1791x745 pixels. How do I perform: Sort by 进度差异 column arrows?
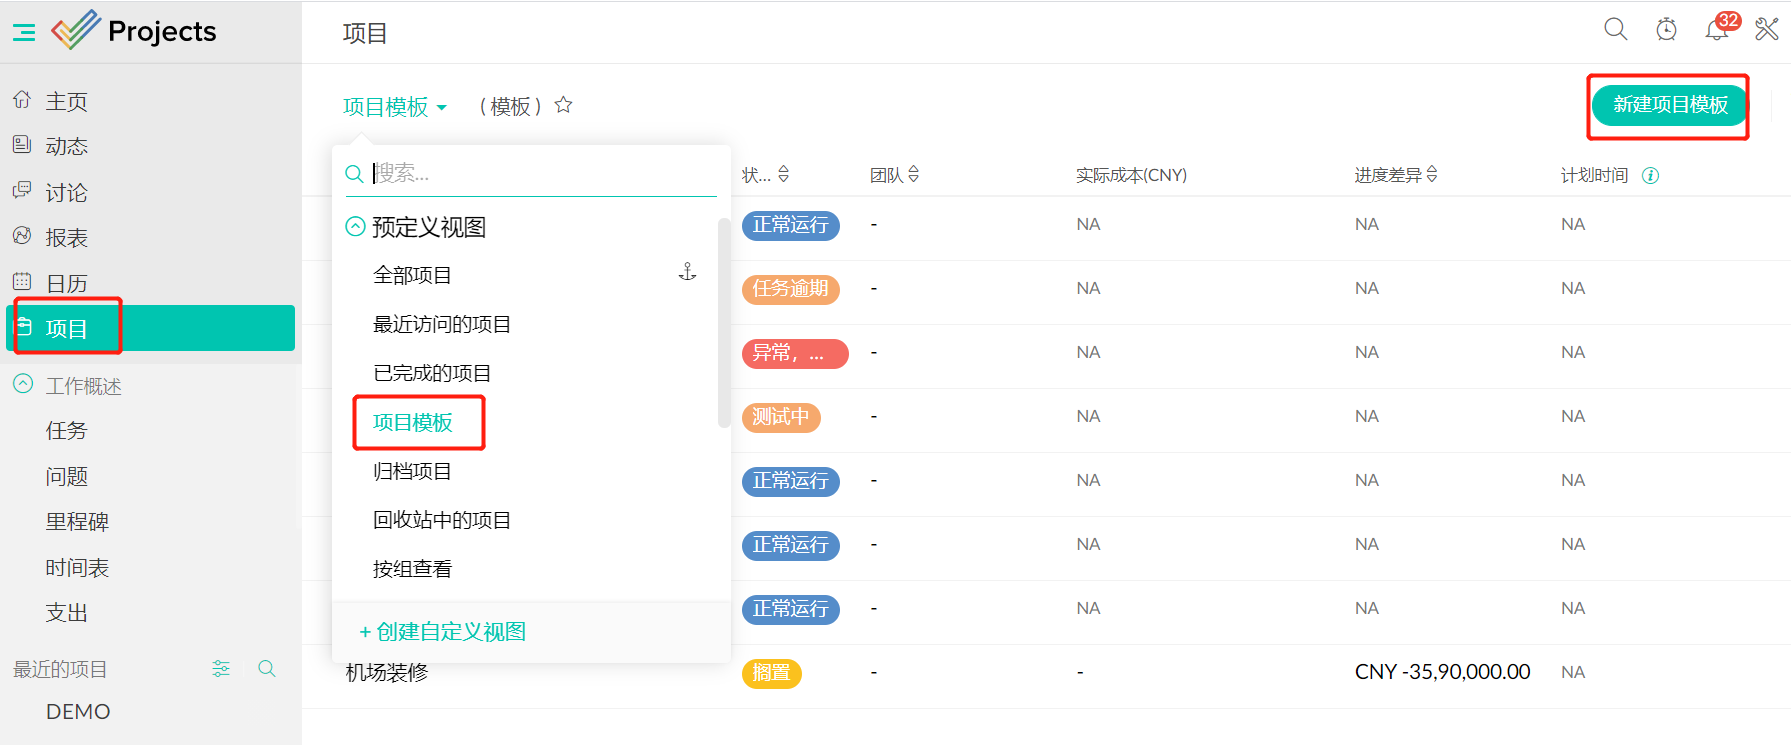(x=1432, y=175)
